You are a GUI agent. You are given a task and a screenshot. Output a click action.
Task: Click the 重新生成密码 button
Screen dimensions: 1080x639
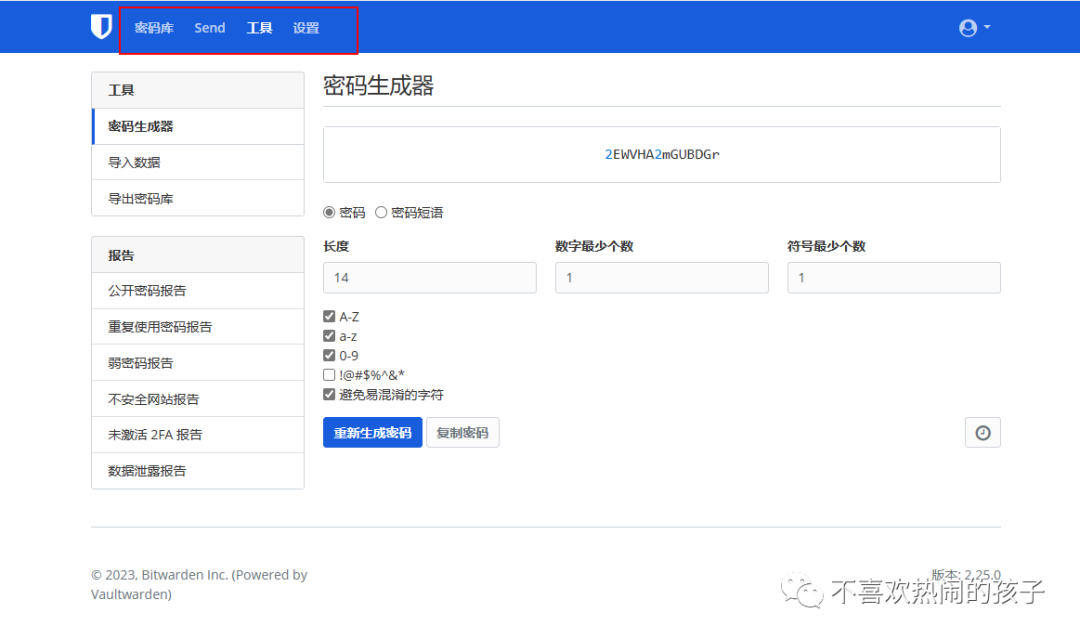(x=372, y=432)
